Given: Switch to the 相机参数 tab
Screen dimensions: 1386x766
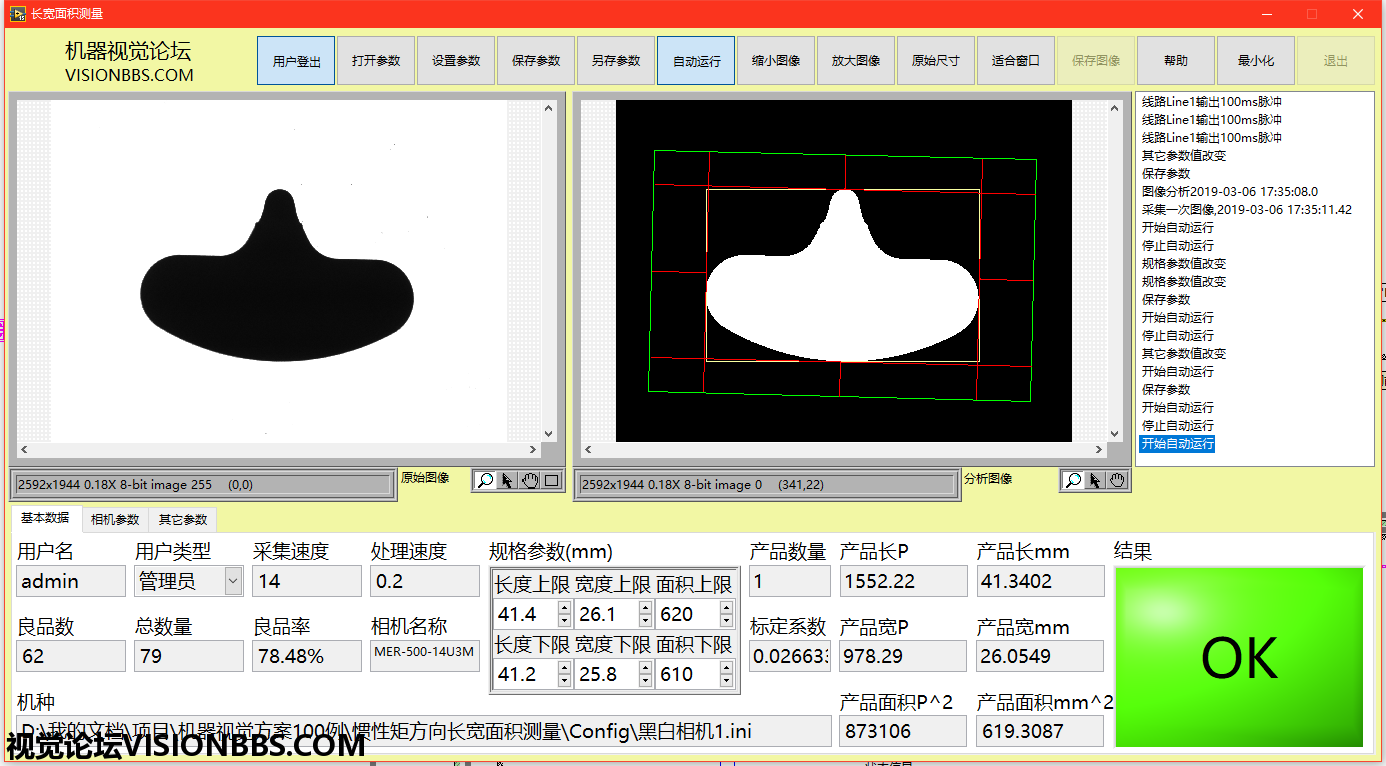Looking at the screenshot, I should [115, 519].
